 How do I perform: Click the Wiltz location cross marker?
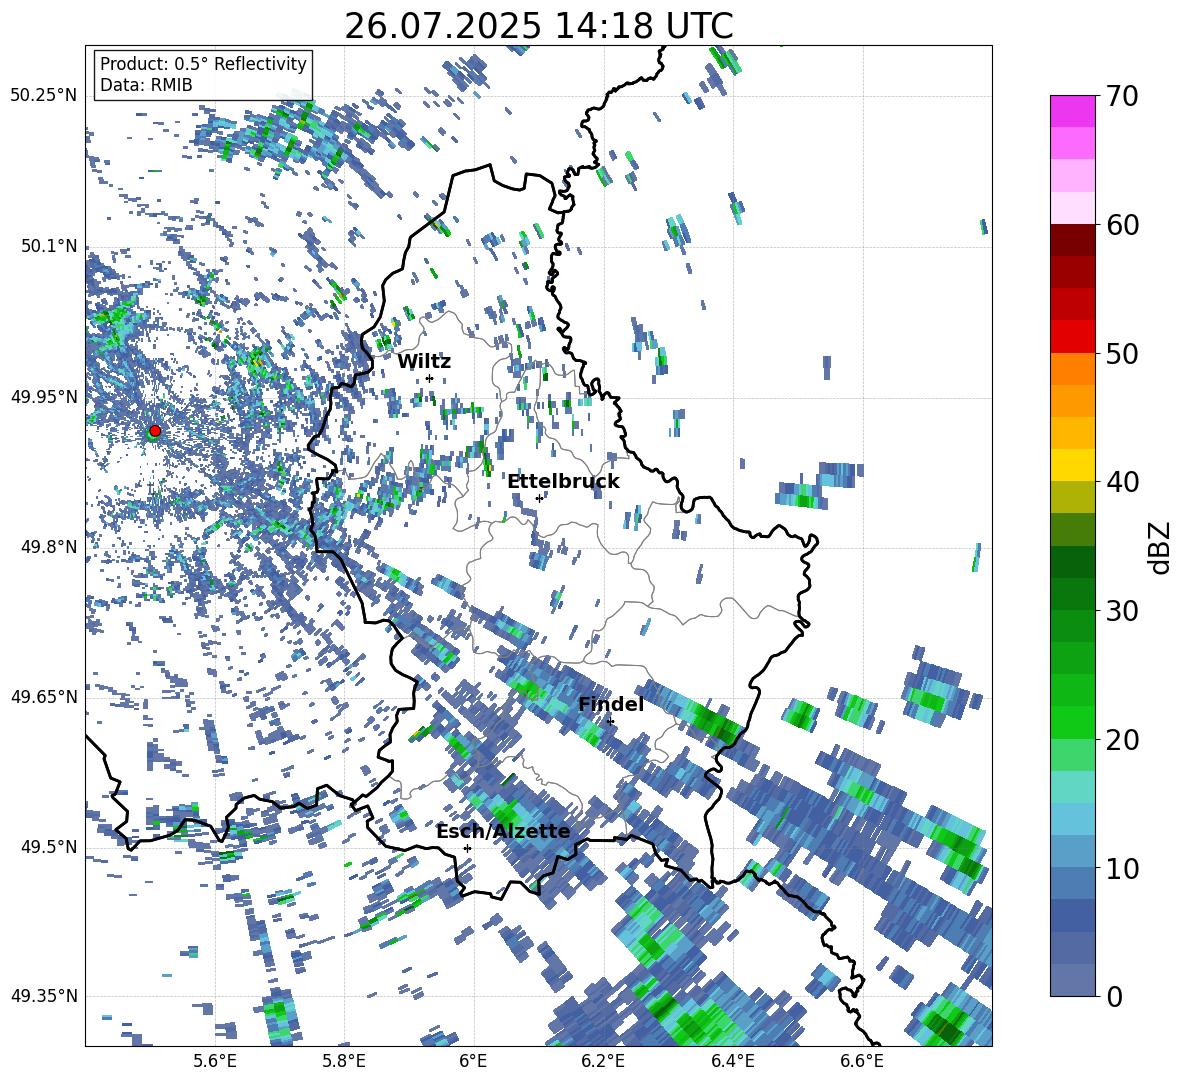coord(430,378)
